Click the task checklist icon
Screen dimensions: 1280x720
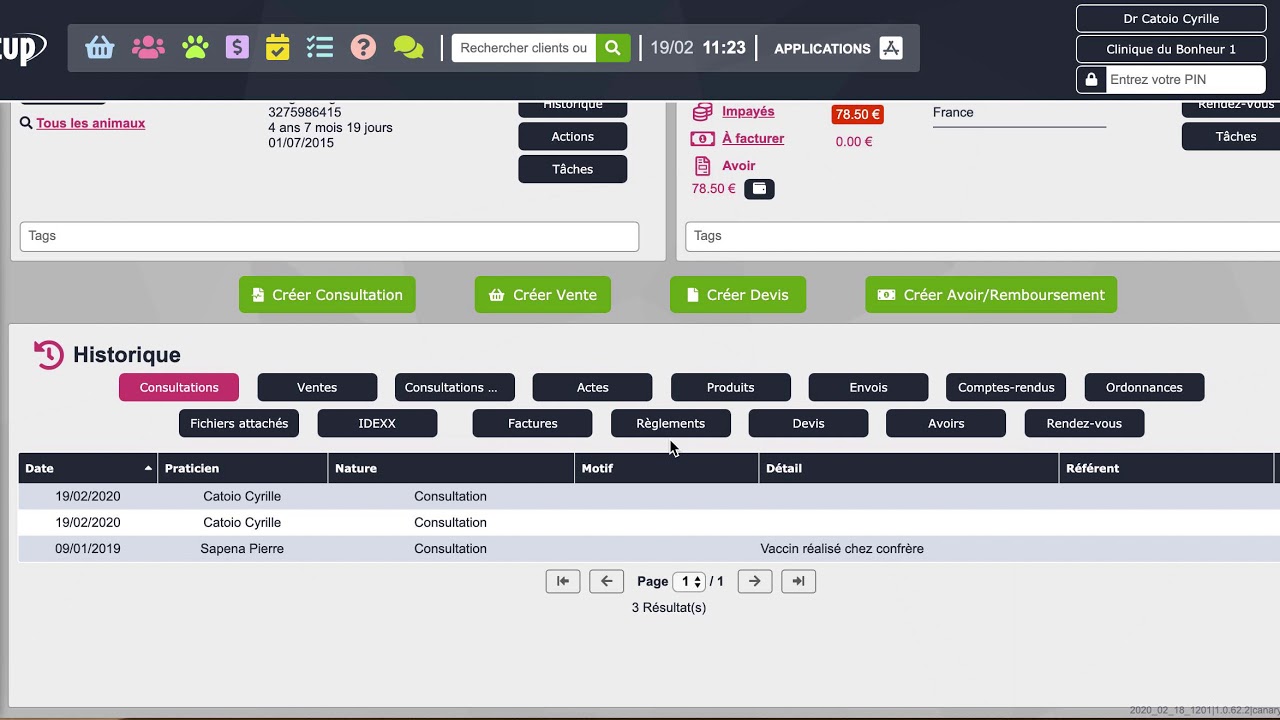[x=320, y=47]
